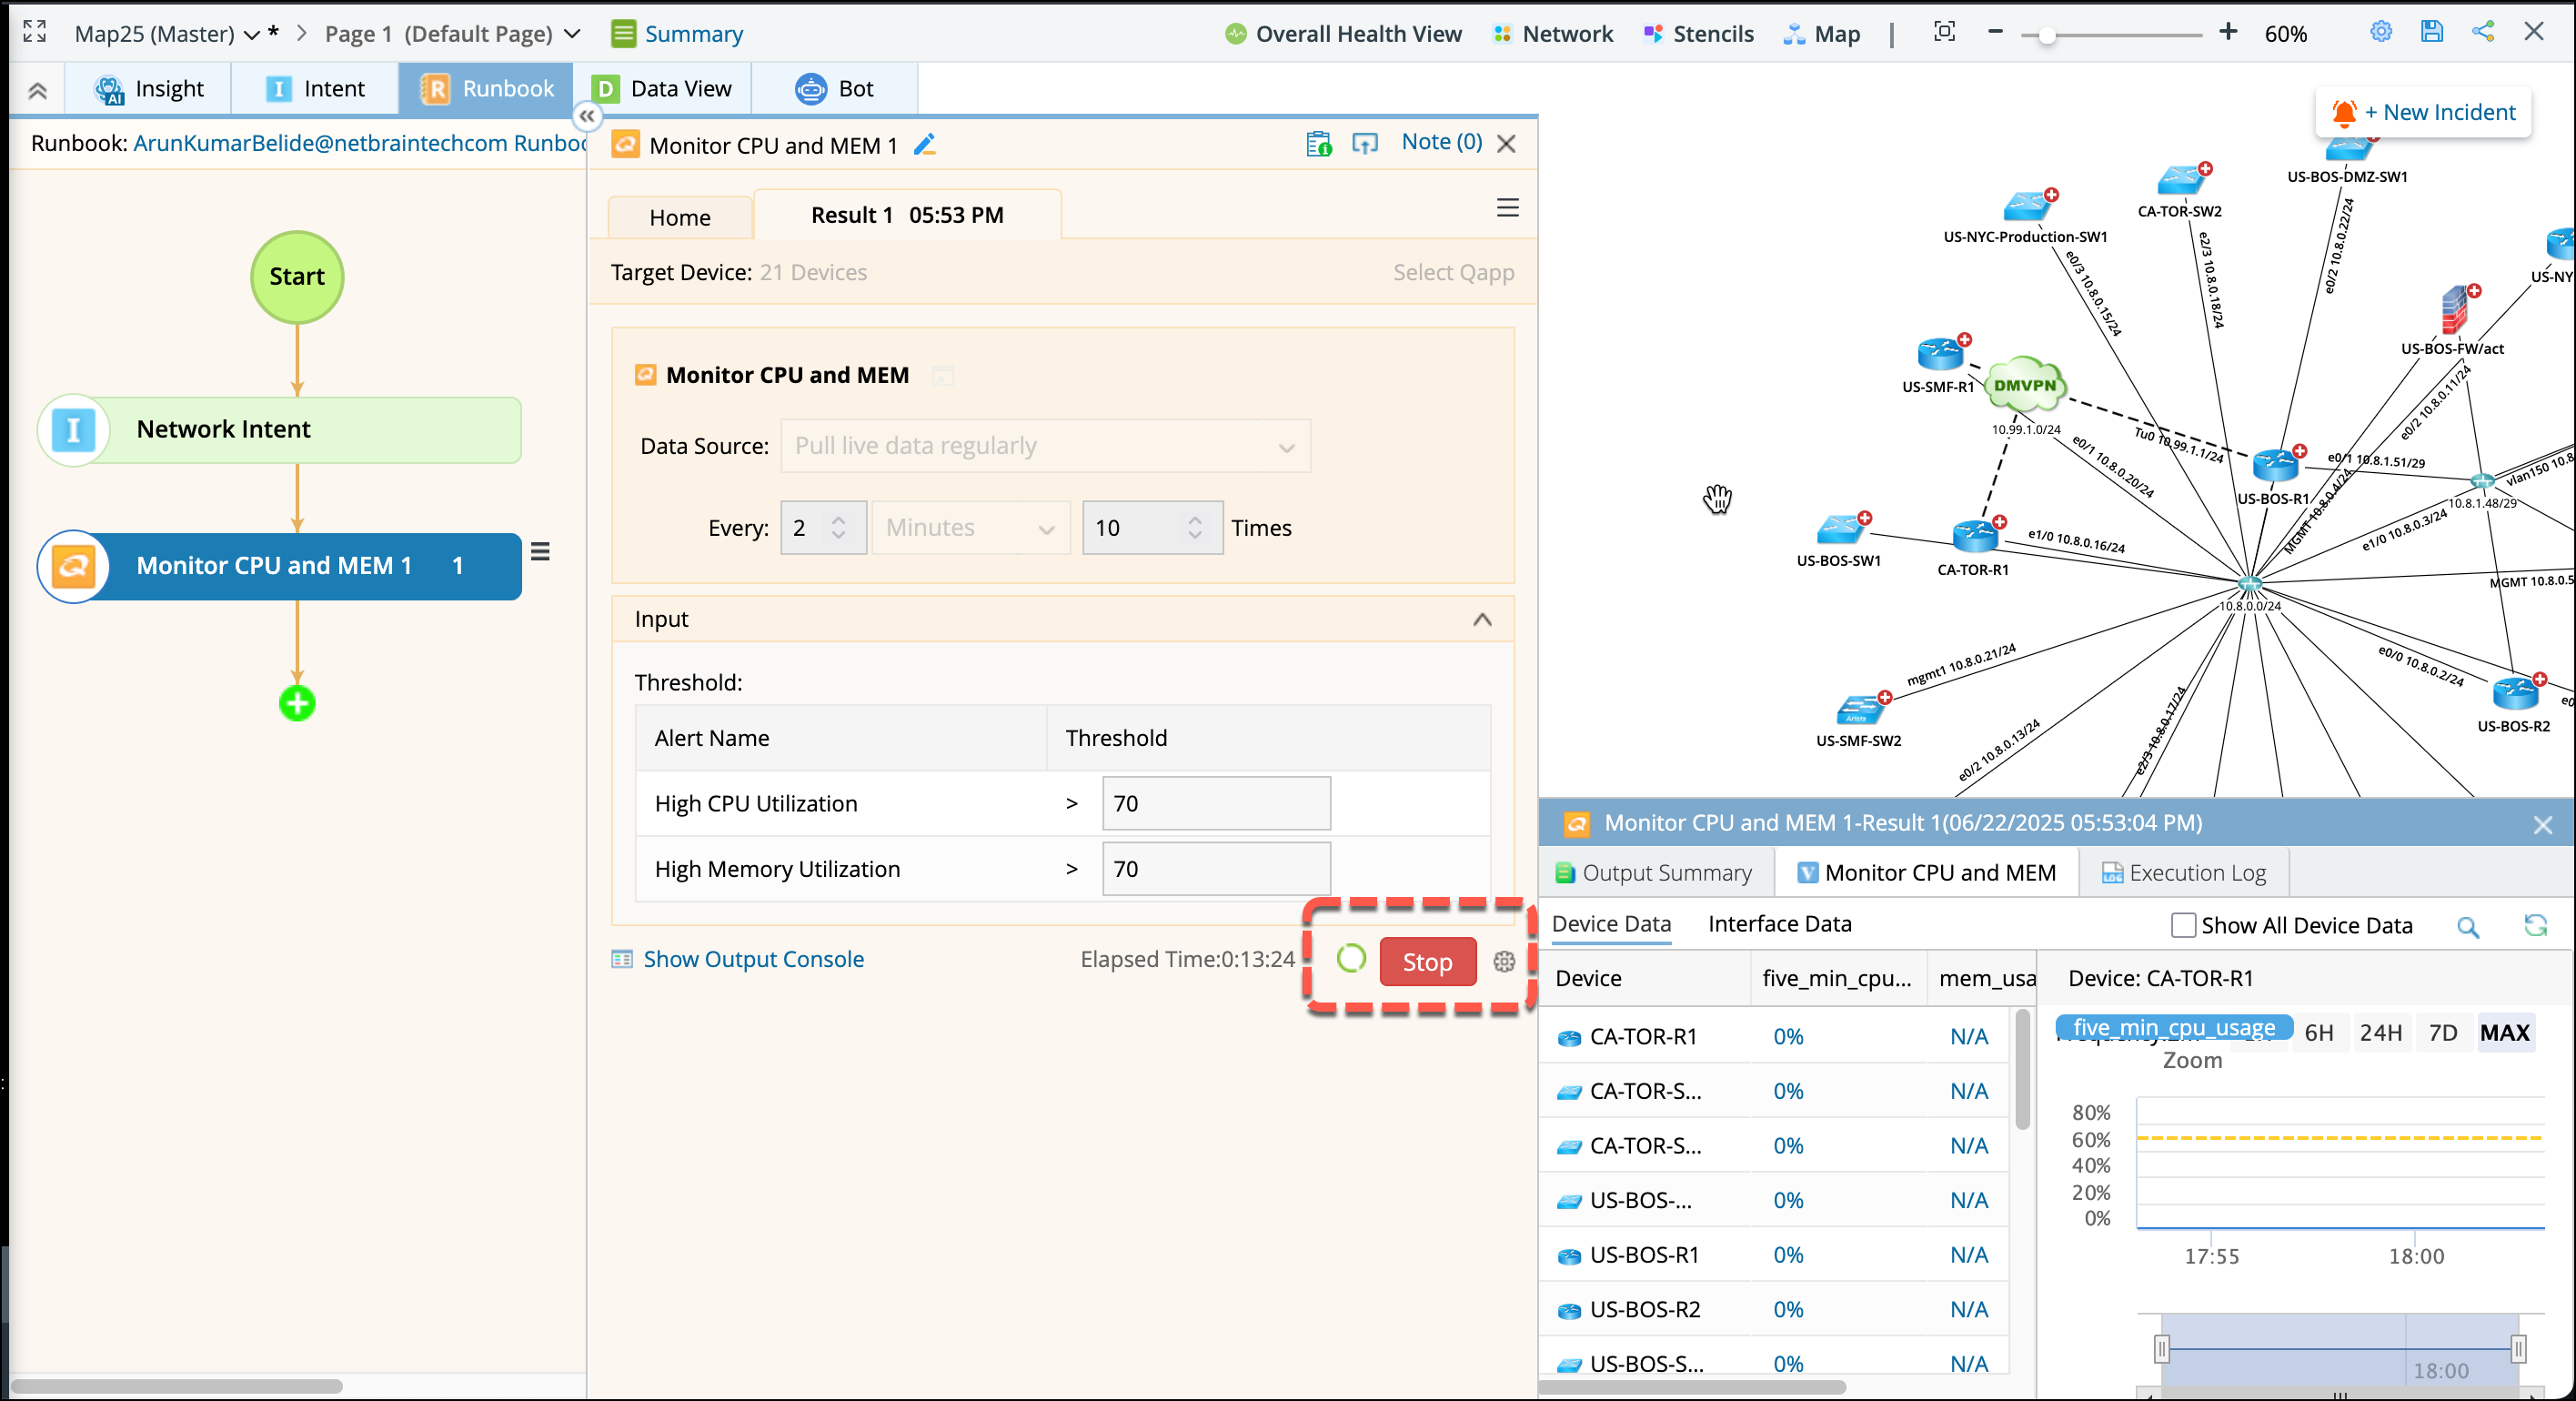Select the MAX zoom range option

click(x=2504, y=1033)
